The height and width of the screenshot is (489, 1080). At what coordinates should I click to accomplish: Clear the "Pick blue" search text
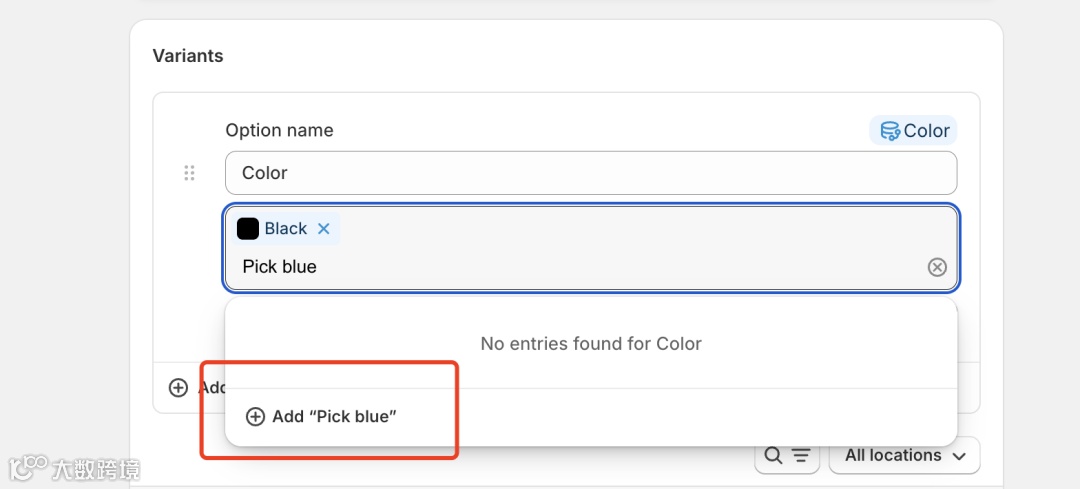tap(937, 267)
